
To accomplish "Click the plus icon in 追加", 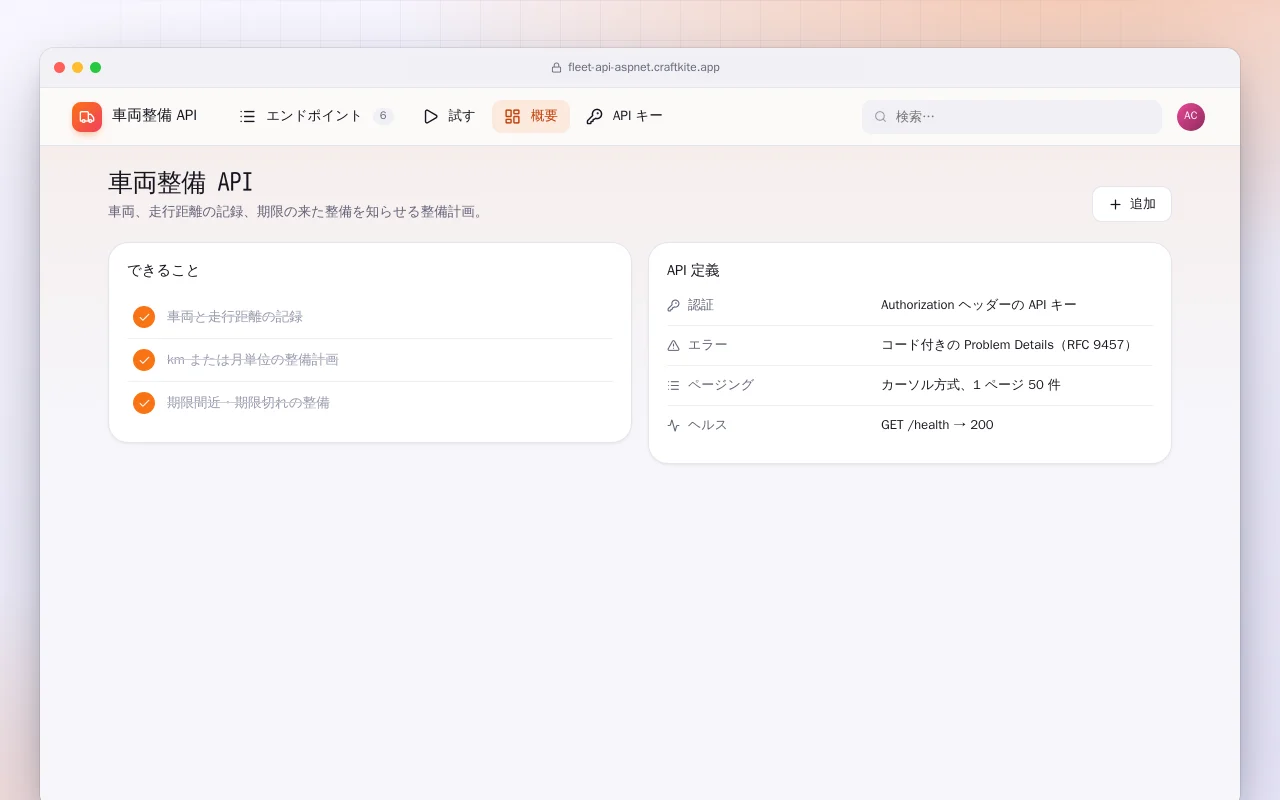I will click(1115, 204).
